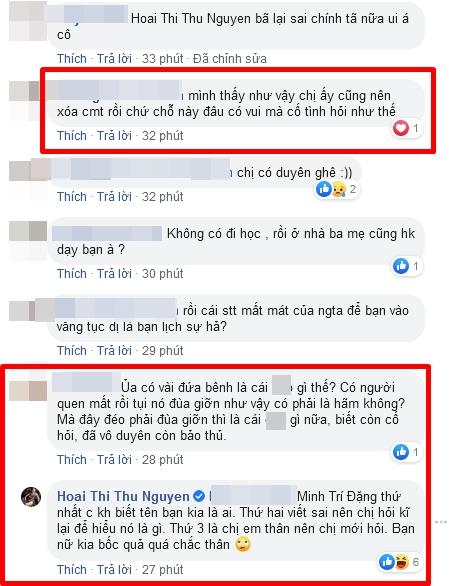The width and height of the screenshot is (449, 586).
Task: Like the 'chị có duyên ghê' comment
Action: (x=72, y=197)
